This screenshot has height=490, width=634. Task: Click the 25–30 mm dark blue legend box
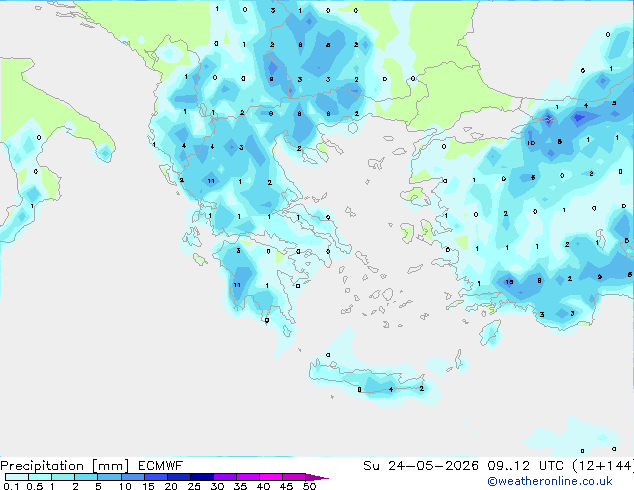201,477
